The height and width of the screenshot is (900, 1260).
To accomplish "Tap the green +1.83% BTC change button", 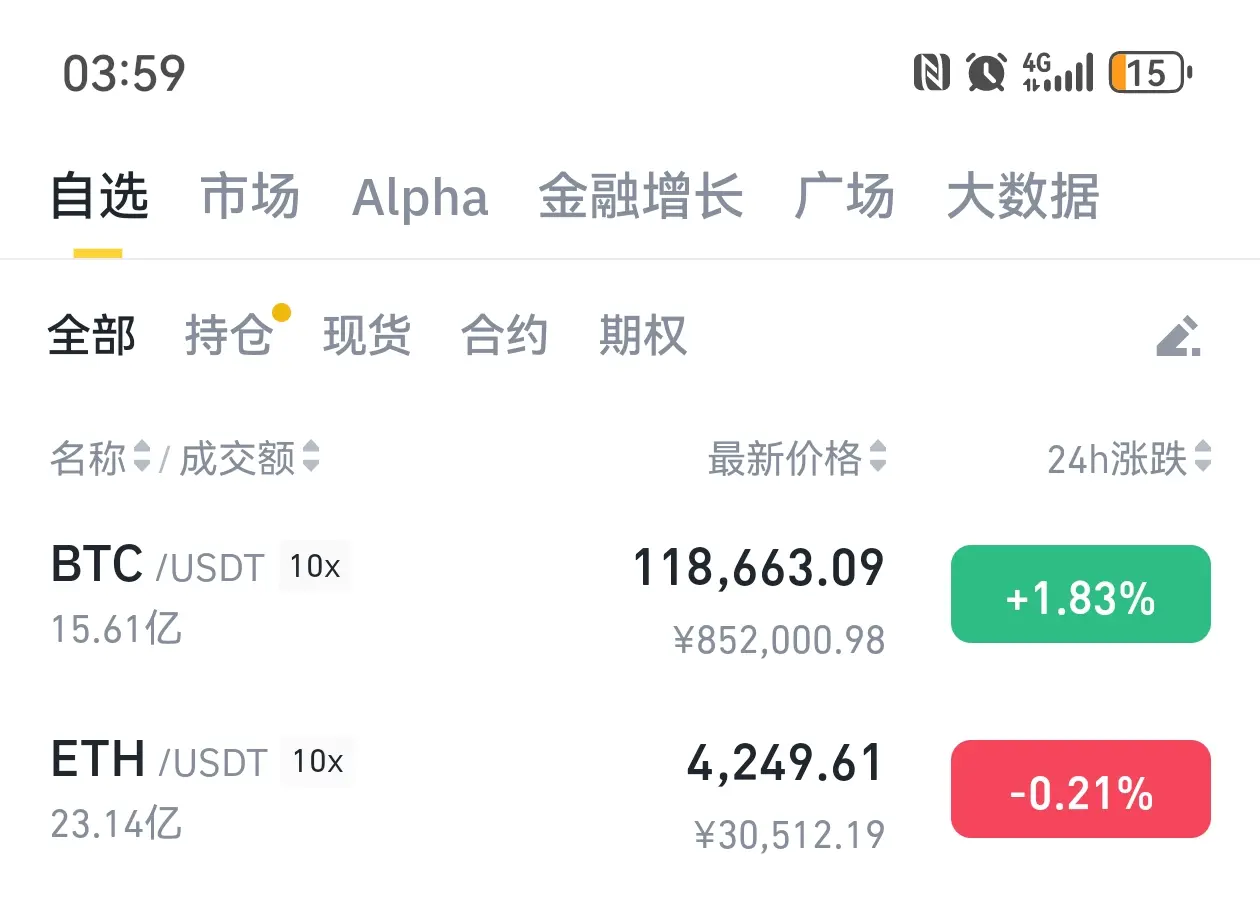I will [1081, 594].
